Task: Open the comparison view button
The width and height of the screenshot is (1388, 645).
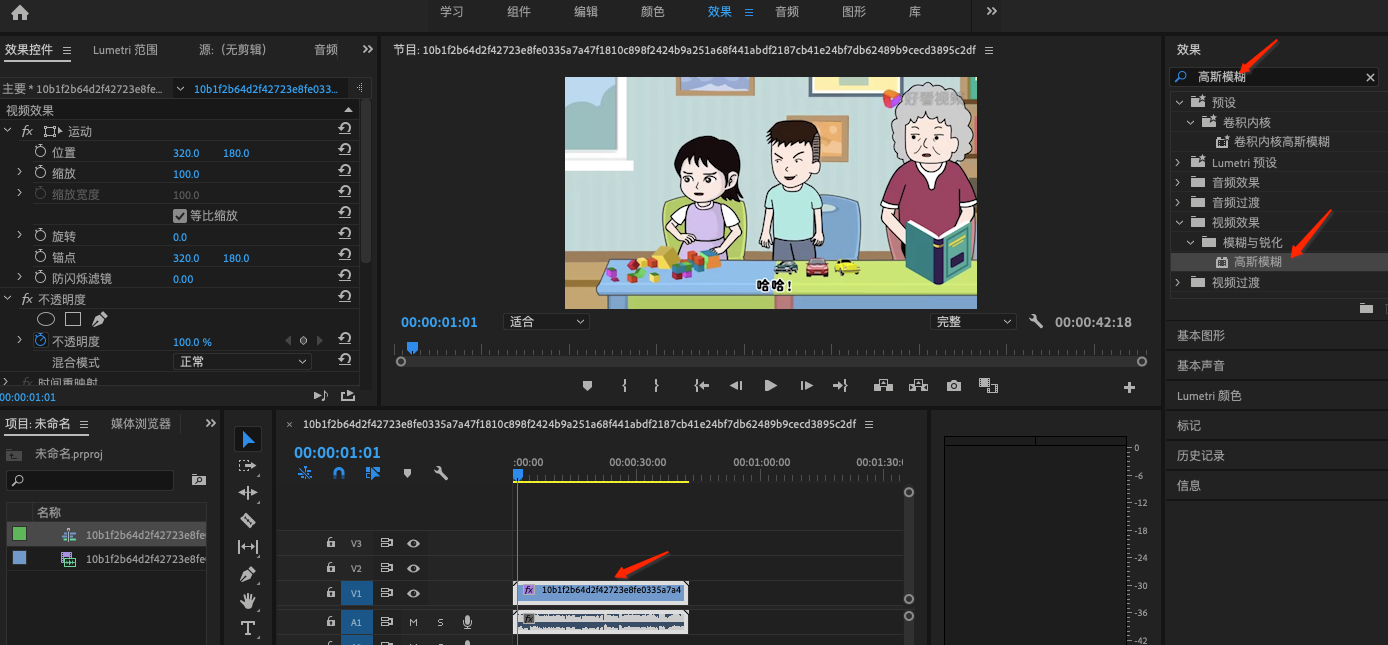Action: coord(988,385)
